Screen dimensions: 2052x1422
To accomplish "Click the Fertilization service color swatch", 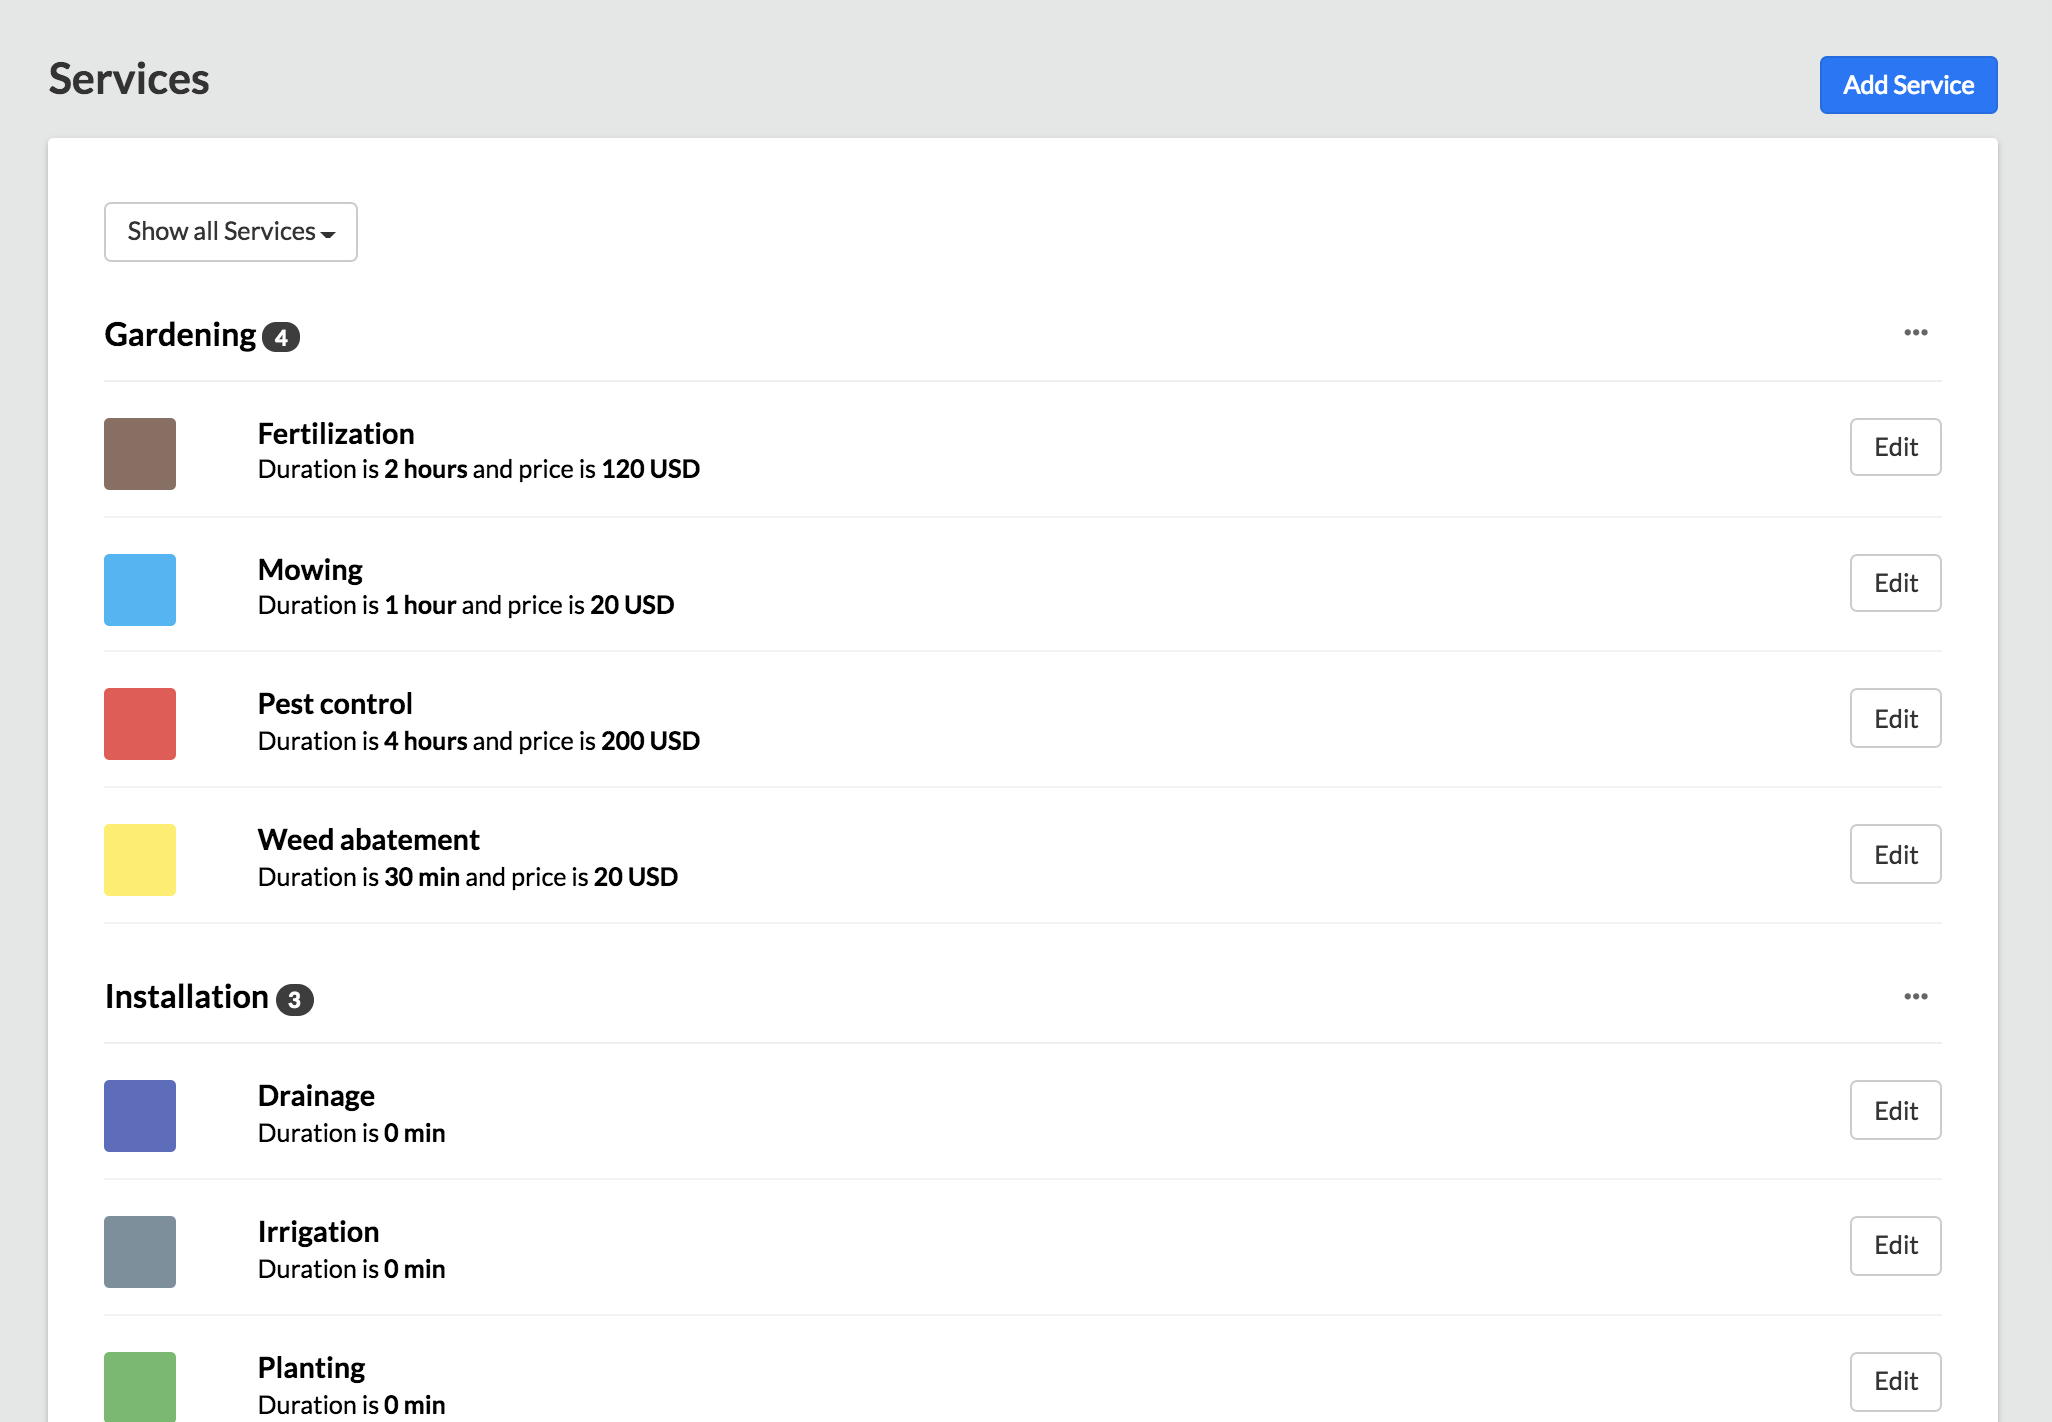I will [x=140, y=452].
